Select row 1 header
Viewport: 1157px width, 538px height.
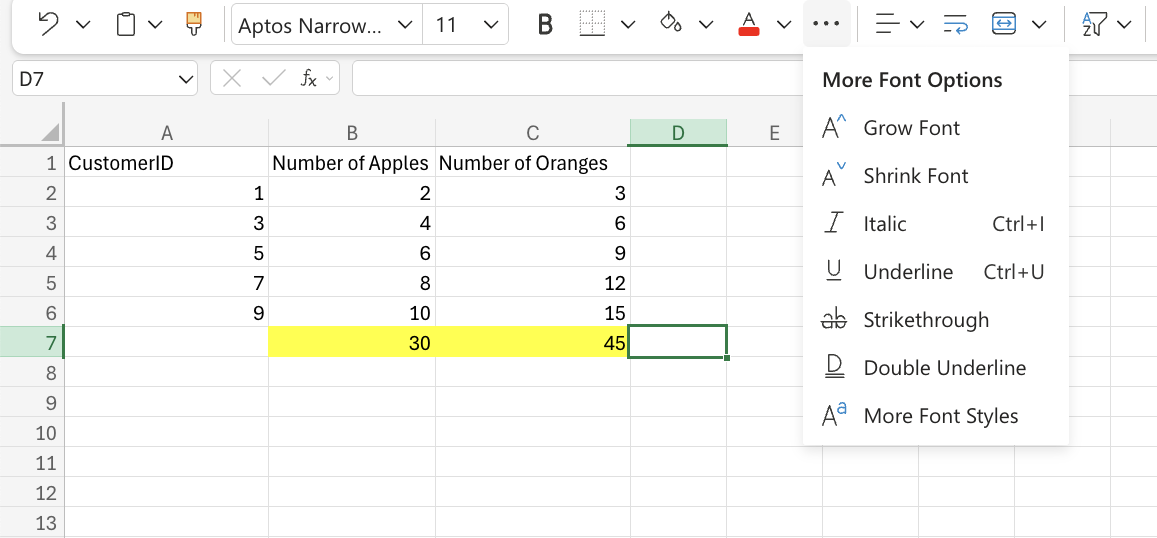coord(32,162)
